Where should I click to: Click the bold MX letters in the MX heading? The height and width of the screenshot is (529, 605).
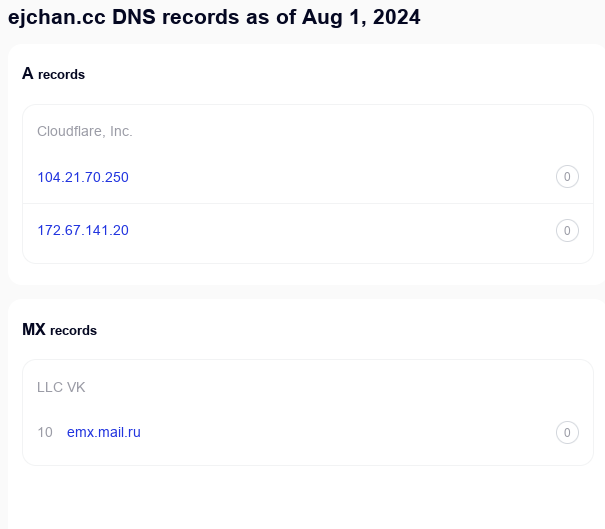click(34, 329)
